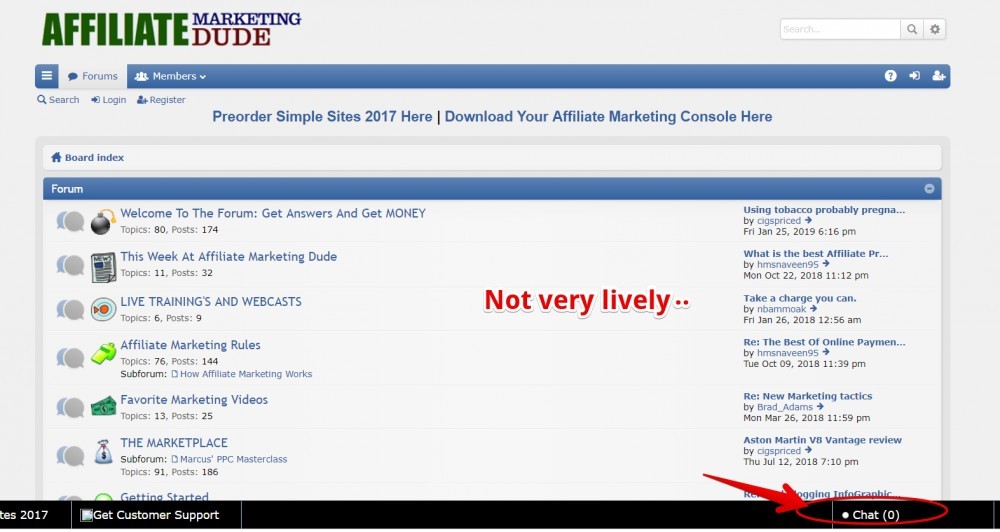Image resolution: width=1000 pixels, height=532 pixels.
Task: Click the fish icon for Live Training forum
Action: coord(103,309)
